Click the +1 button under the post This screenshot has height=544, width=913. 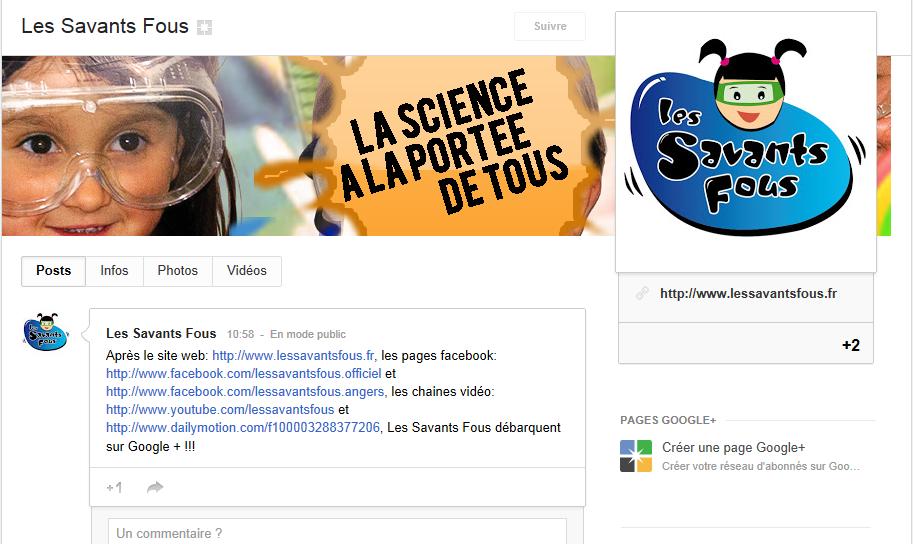[x=115, y=488]
